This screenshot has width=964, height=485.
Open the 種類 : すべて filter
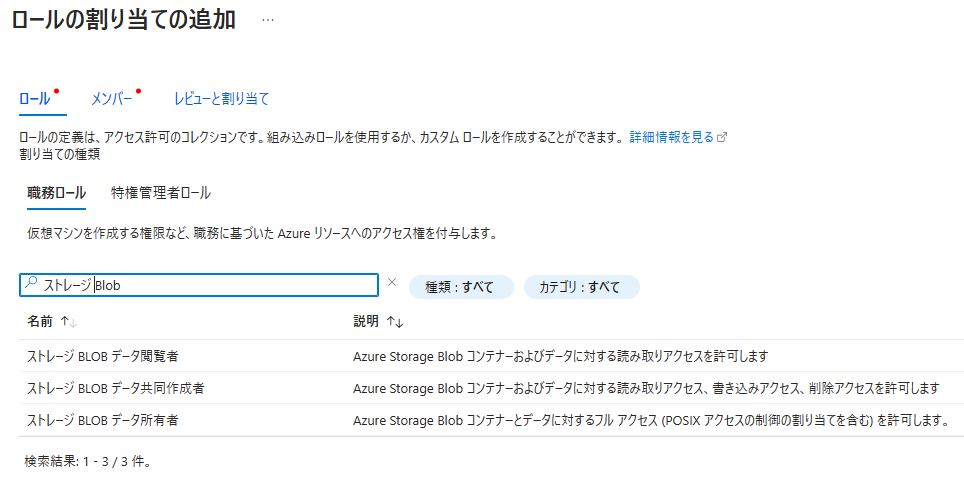460,287
